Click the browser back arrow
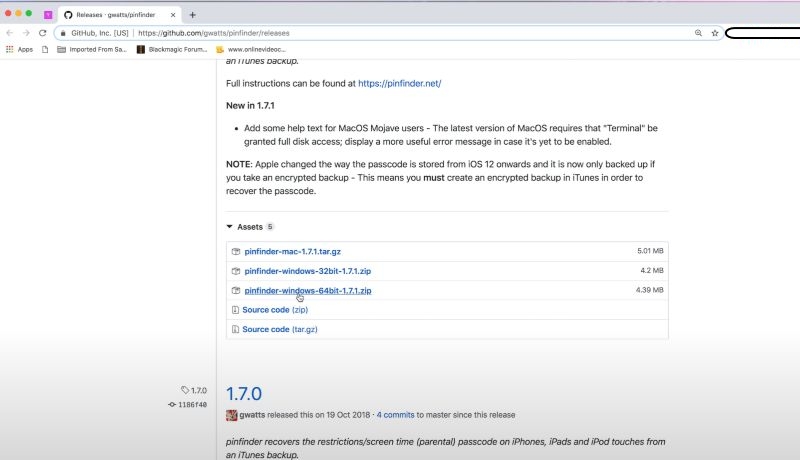This screenshot has height=460, width=800. (x=10, y=33)
